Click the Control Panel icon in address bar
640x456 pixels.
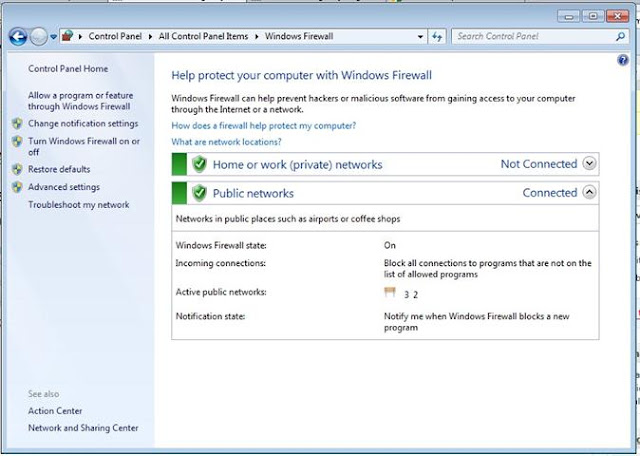[67, 36]
